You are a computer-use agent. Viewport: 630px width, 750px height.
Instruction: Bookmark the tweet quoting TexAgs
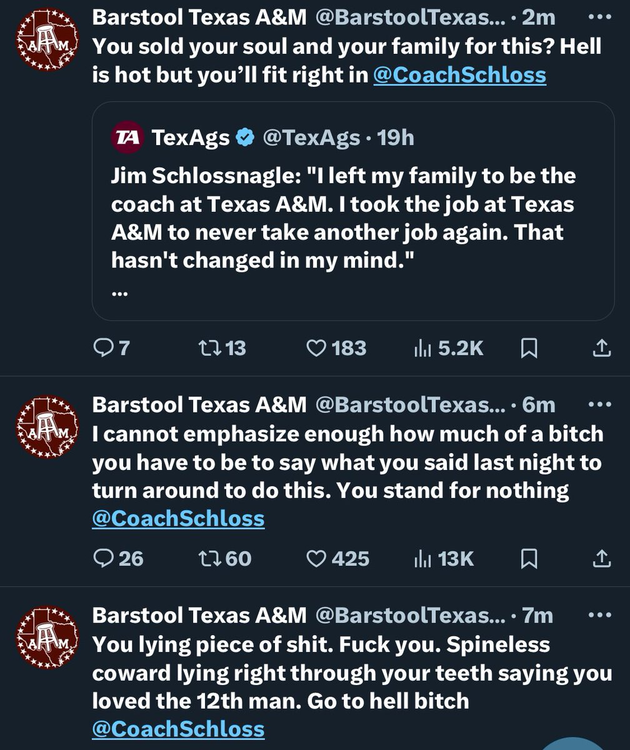tap(530, 348)
